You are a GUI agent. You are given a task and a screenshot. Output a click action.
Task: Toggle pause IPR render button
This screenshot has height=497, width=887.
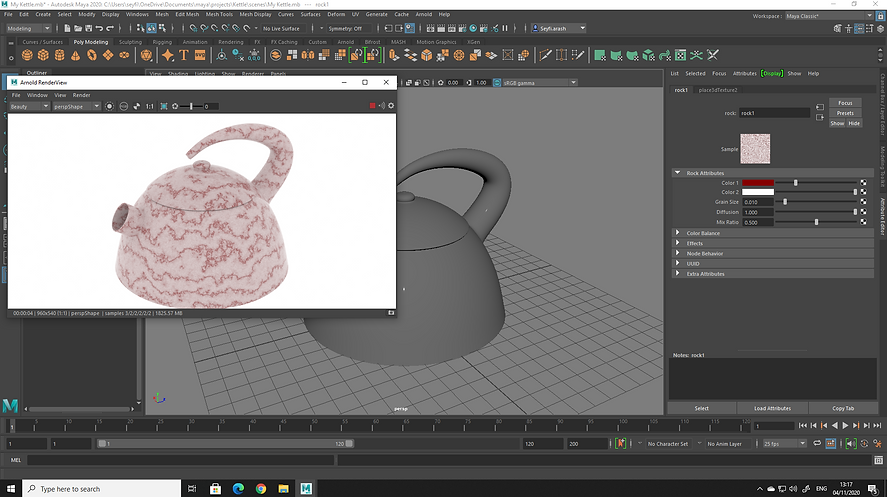[x=505, y=28]
